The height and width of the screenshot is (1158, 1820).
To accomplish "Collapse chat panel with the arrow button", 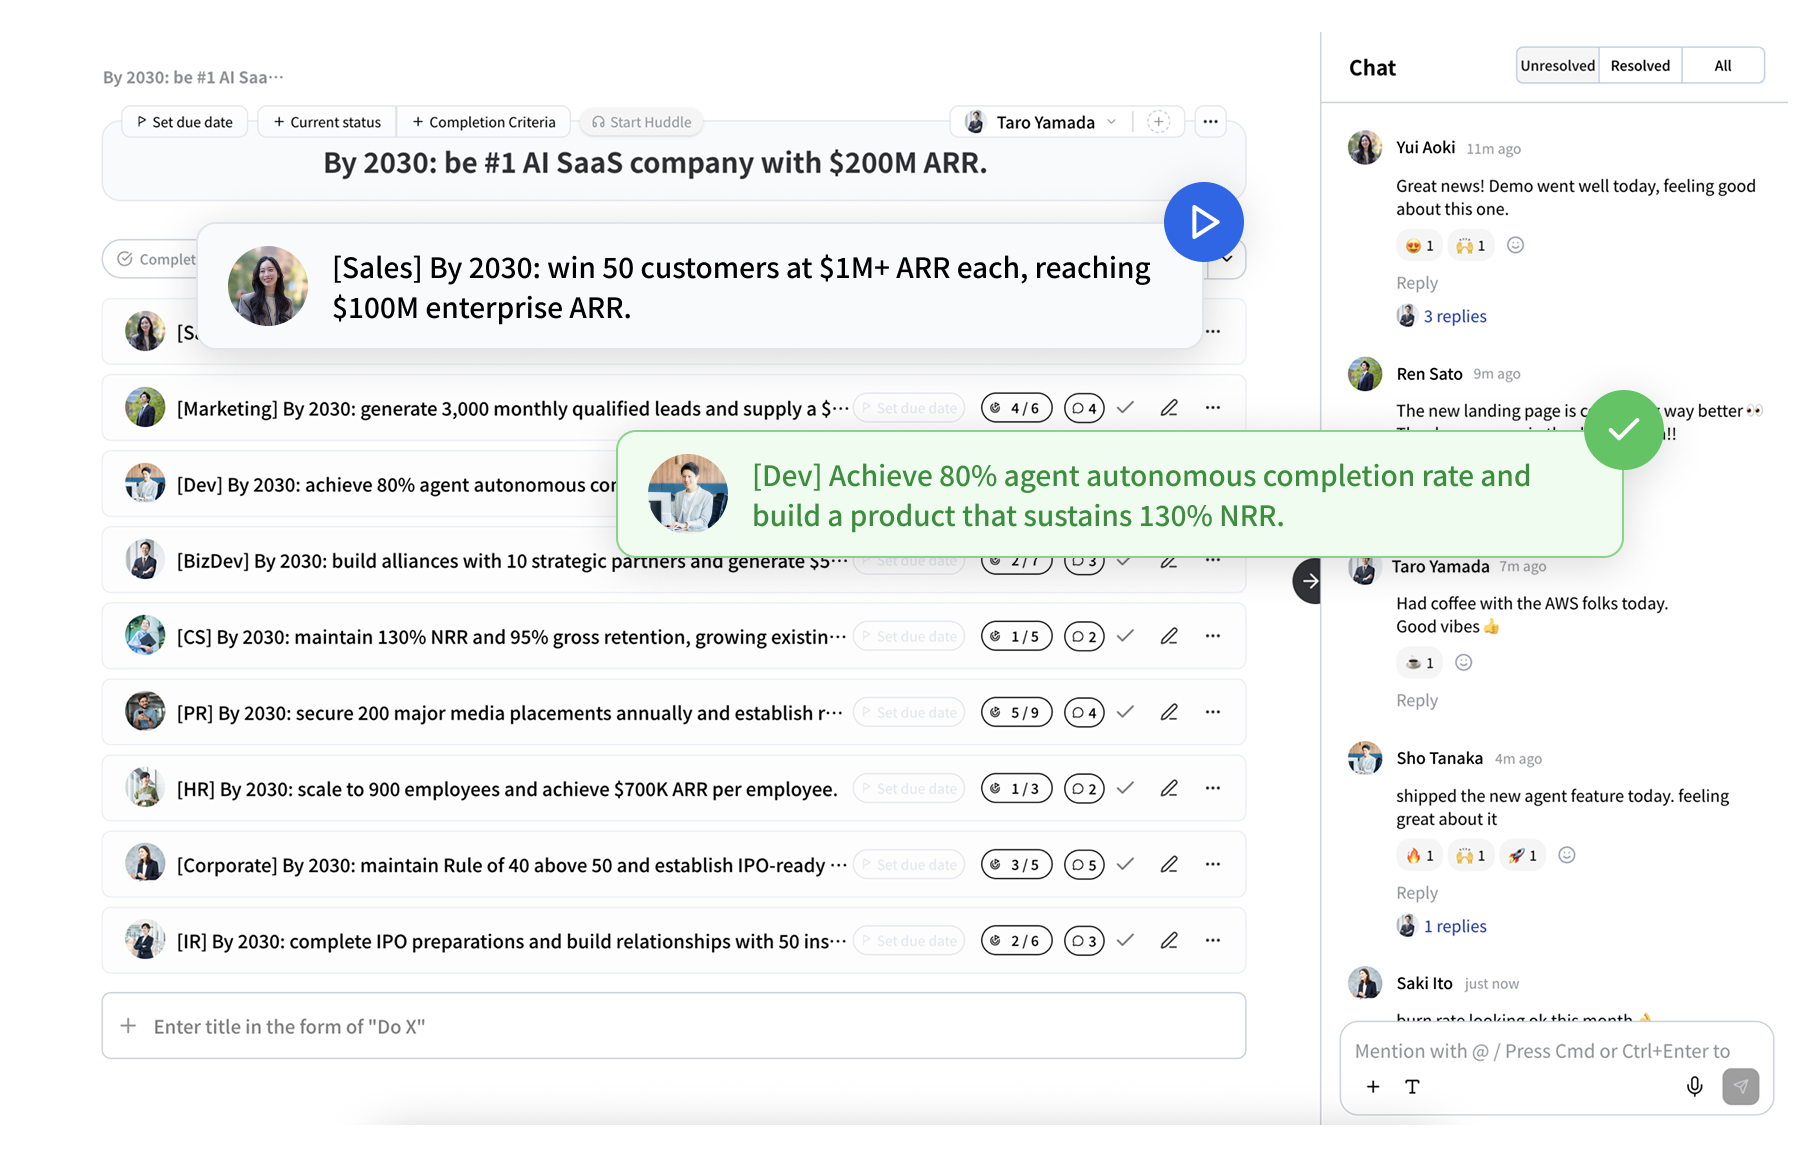I will click(x=1308, y=581).
